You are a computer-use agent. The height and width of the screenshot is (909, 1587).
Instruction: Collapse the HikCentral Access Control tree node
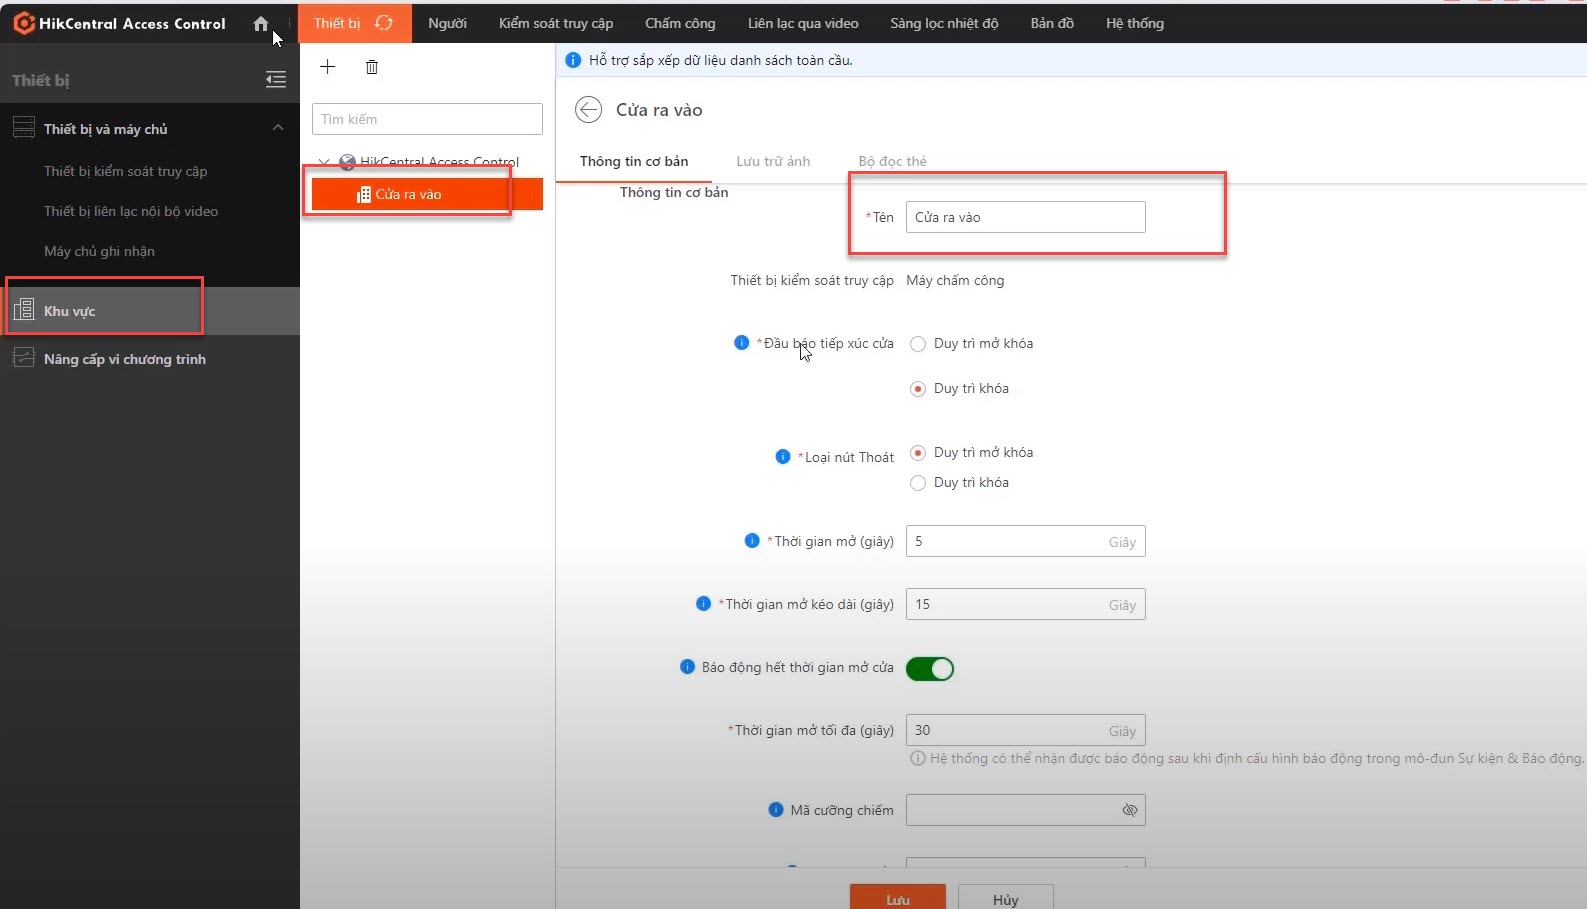[324, 161]
